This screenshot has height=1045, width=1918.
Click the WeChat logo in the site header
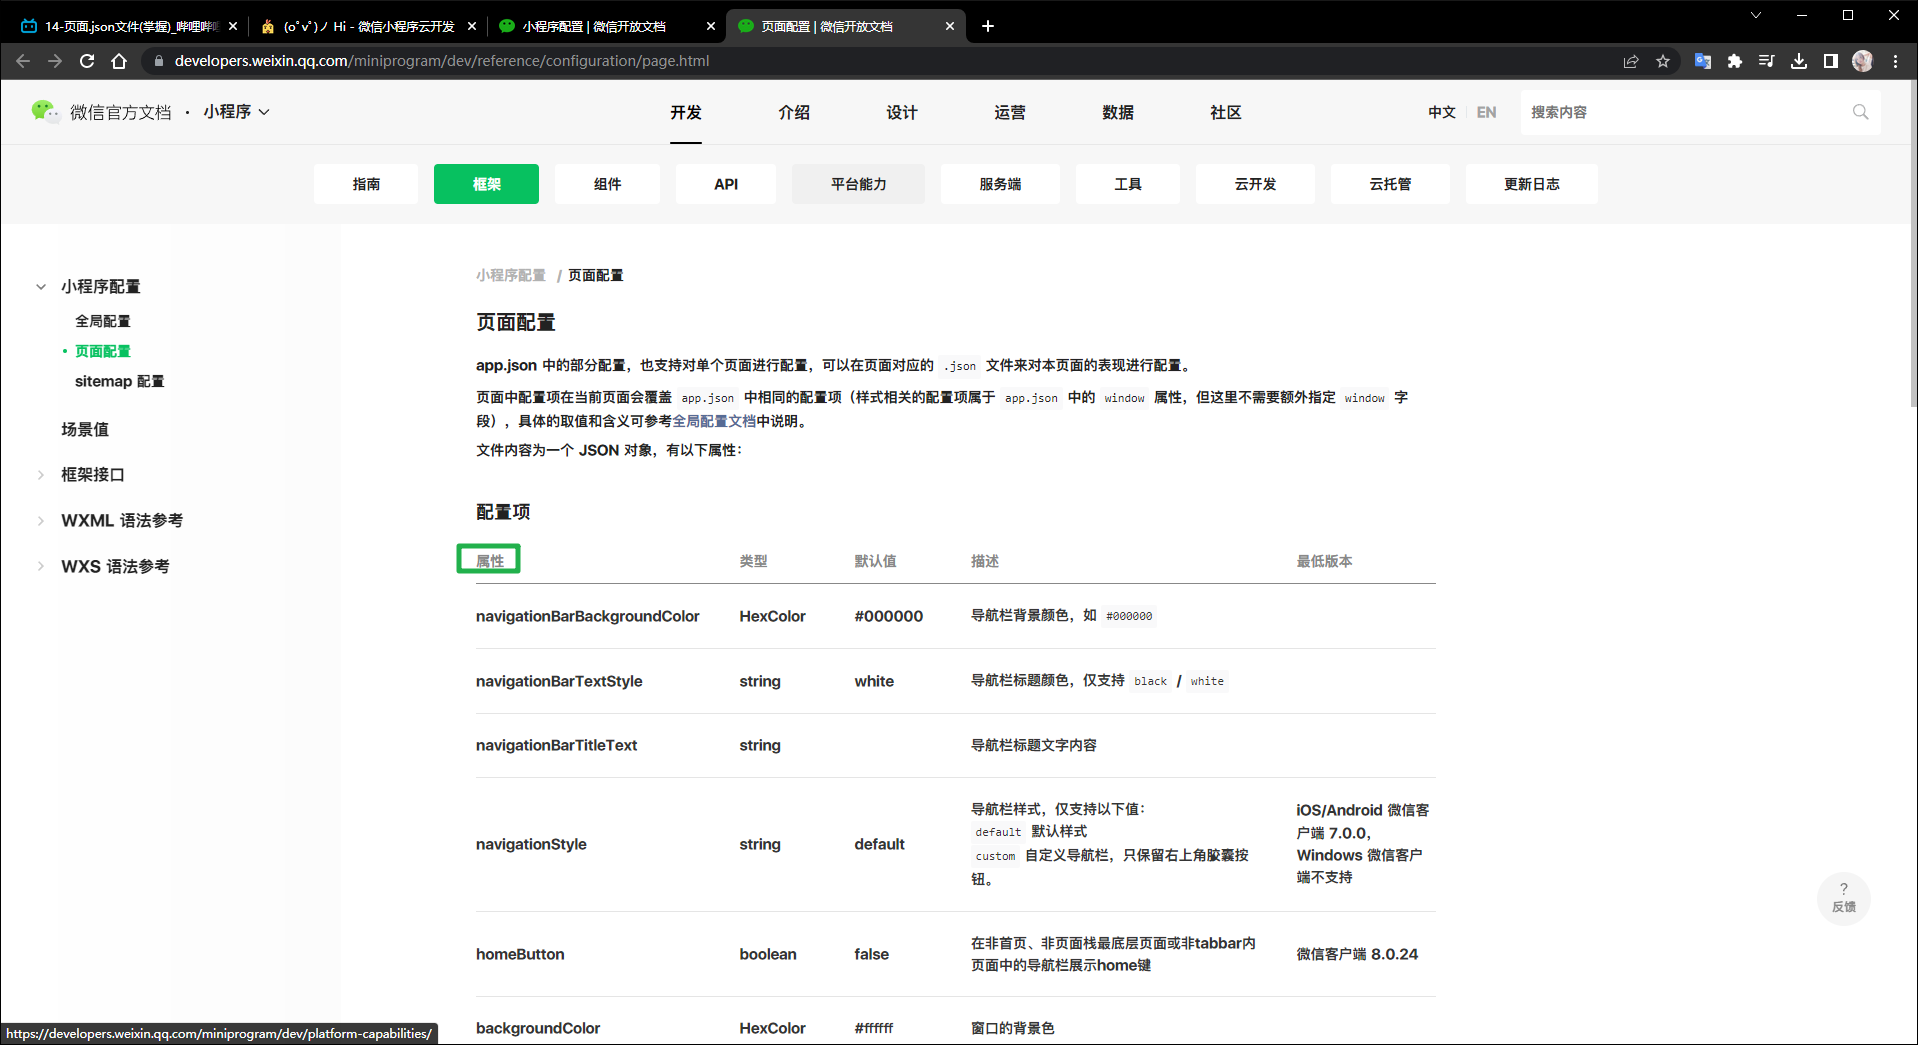[45, 111]
